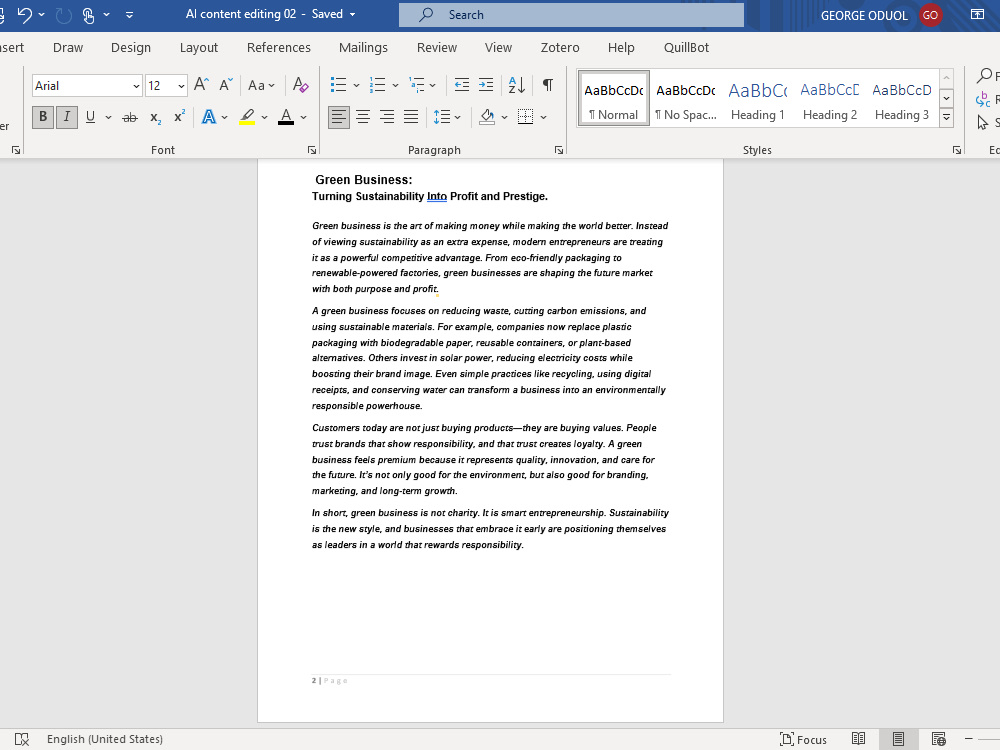Viewport: 1000px width, 750px height.
Task: Toggle Show/Hide paragraph marks
Action: 548,85
